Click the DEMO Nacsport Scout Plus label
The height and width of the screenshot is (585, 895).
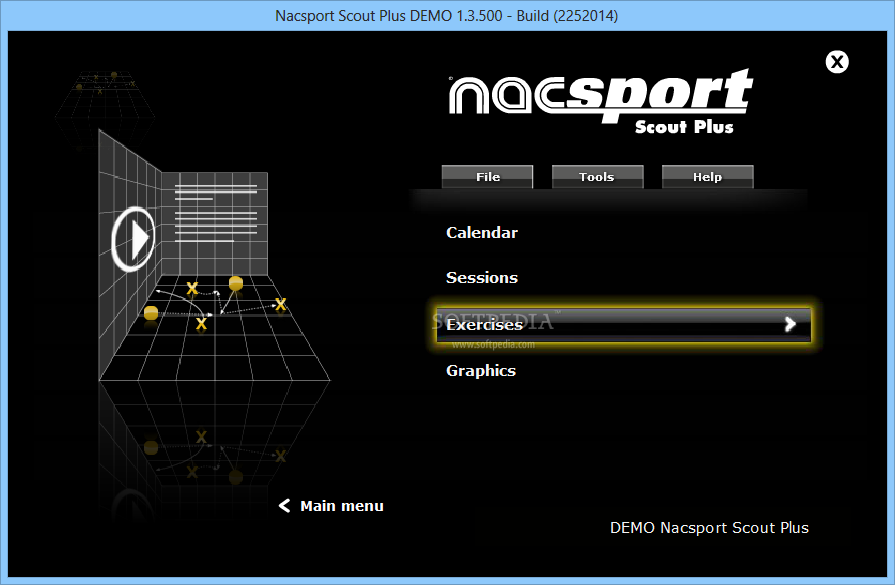[709, 528]
